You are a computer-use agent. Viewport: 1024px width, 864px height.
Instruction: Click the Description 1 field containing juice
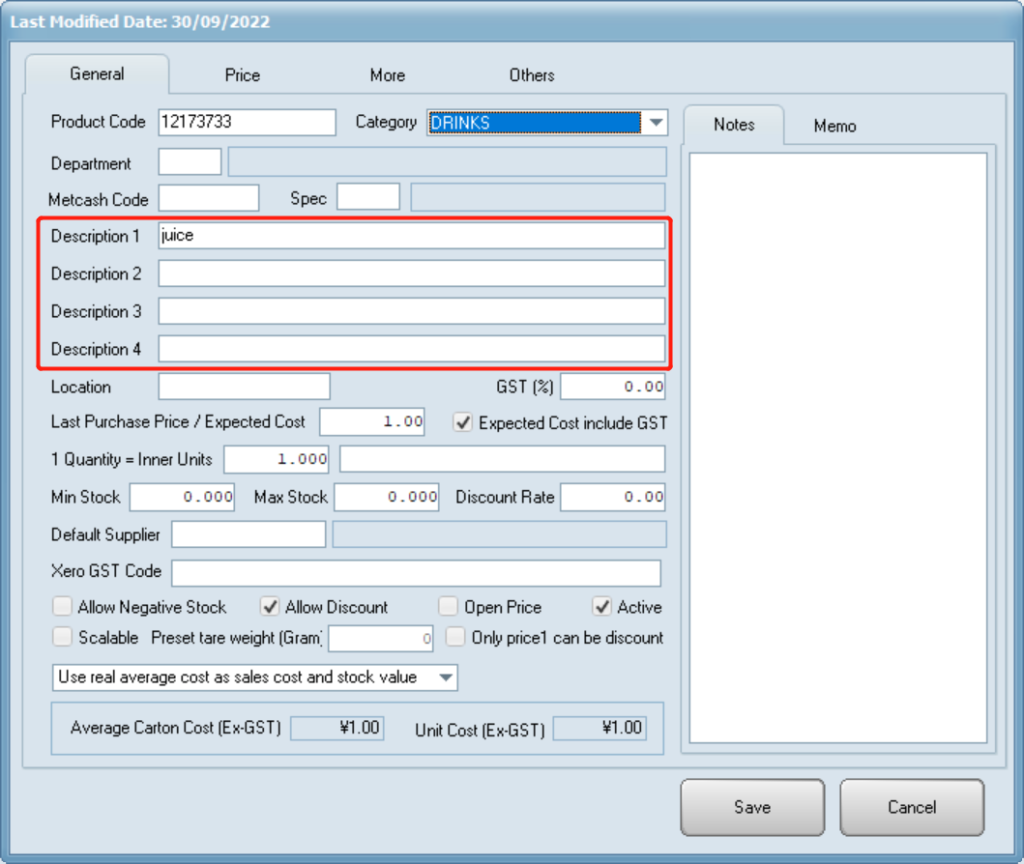410,236
